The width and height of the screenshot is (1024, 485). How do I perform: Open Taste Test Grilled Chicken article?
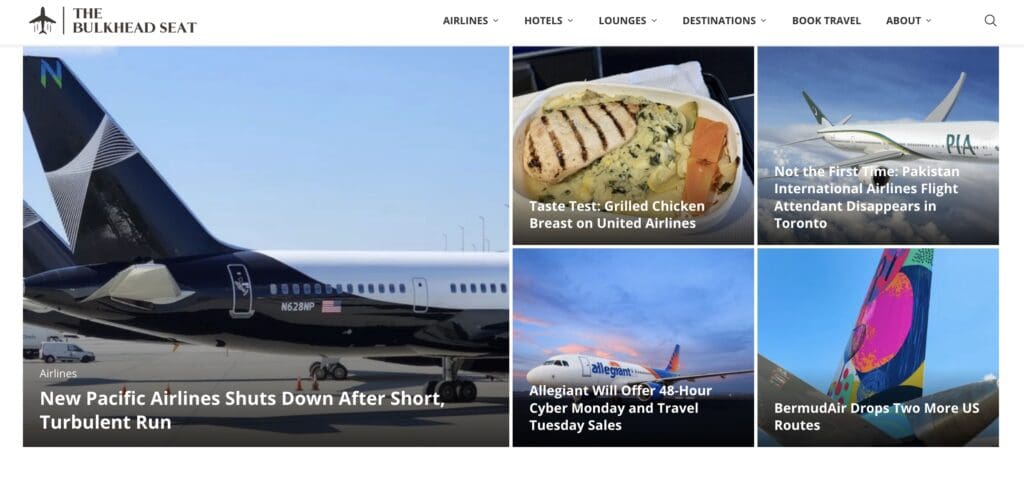point(616,214)
